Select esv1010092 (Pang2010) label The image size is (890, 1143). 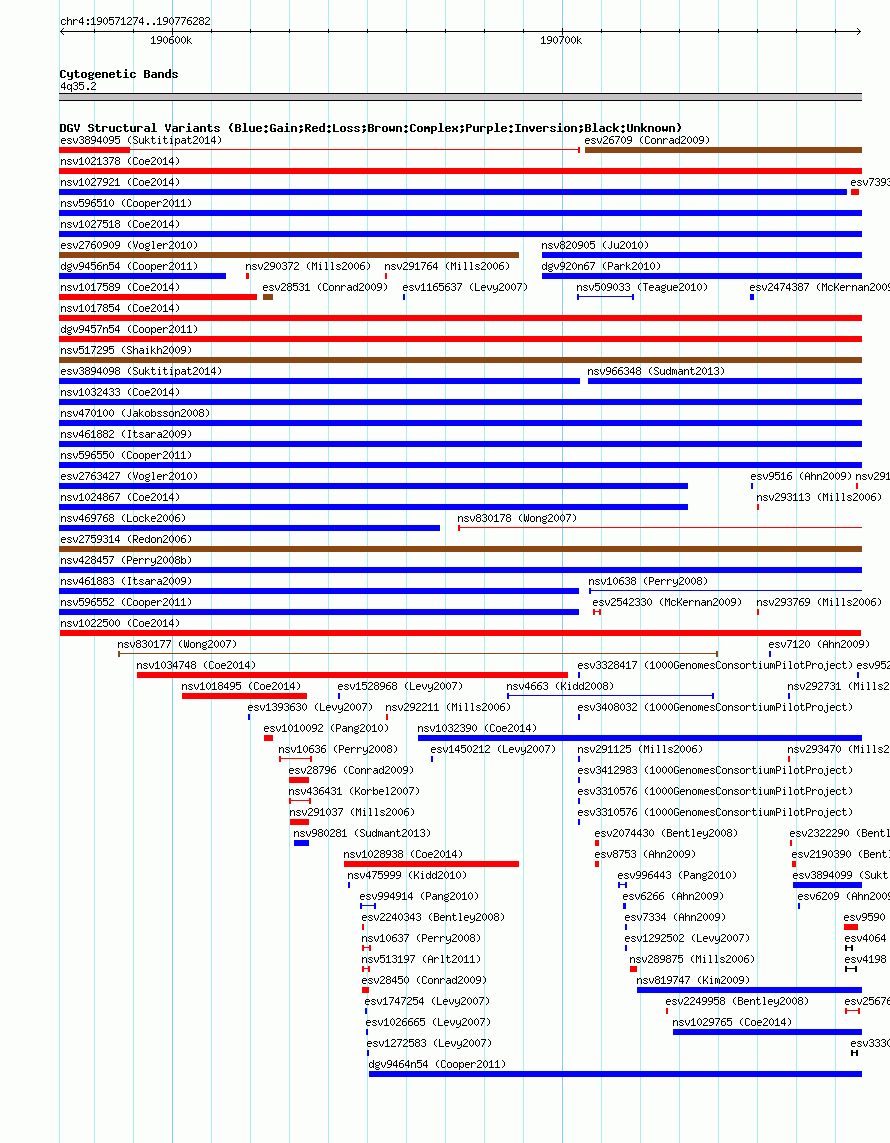[x=326, y=729]
